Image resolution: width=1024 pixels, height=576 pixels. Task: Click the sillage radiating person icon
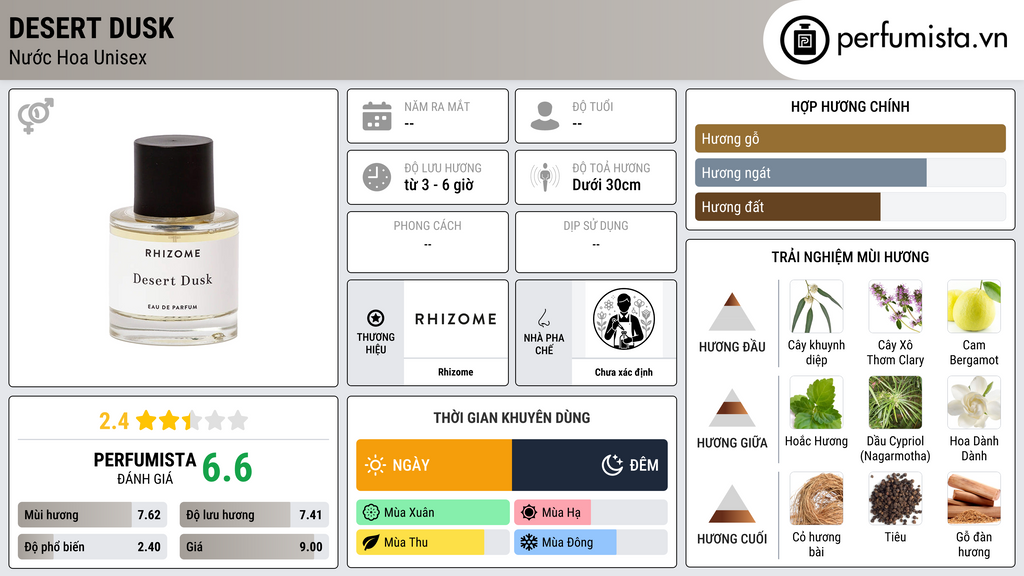545,177
